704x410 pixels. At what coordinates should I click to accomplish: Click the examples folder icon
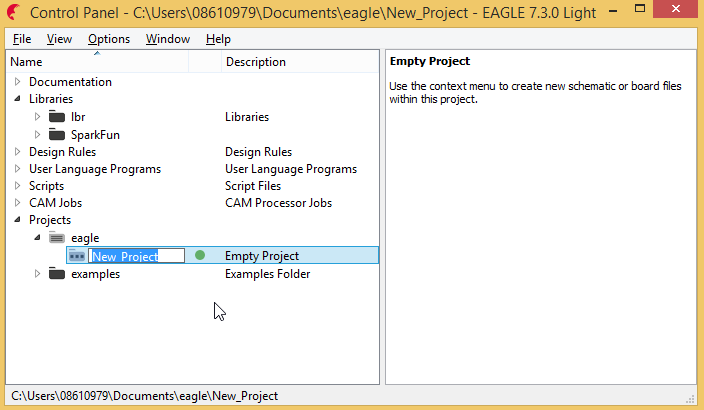click(56, 274)
